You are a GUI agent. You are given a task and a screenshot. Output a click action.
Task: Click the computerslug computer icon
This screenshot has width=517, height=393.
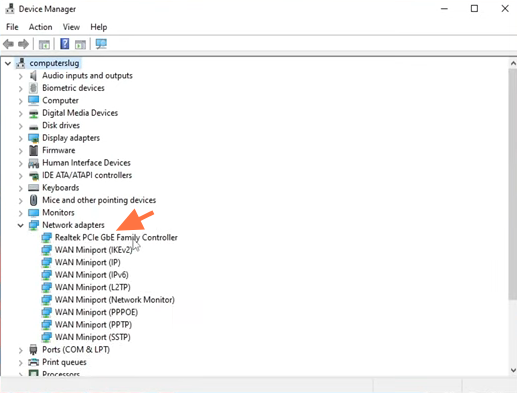(21, 63)
